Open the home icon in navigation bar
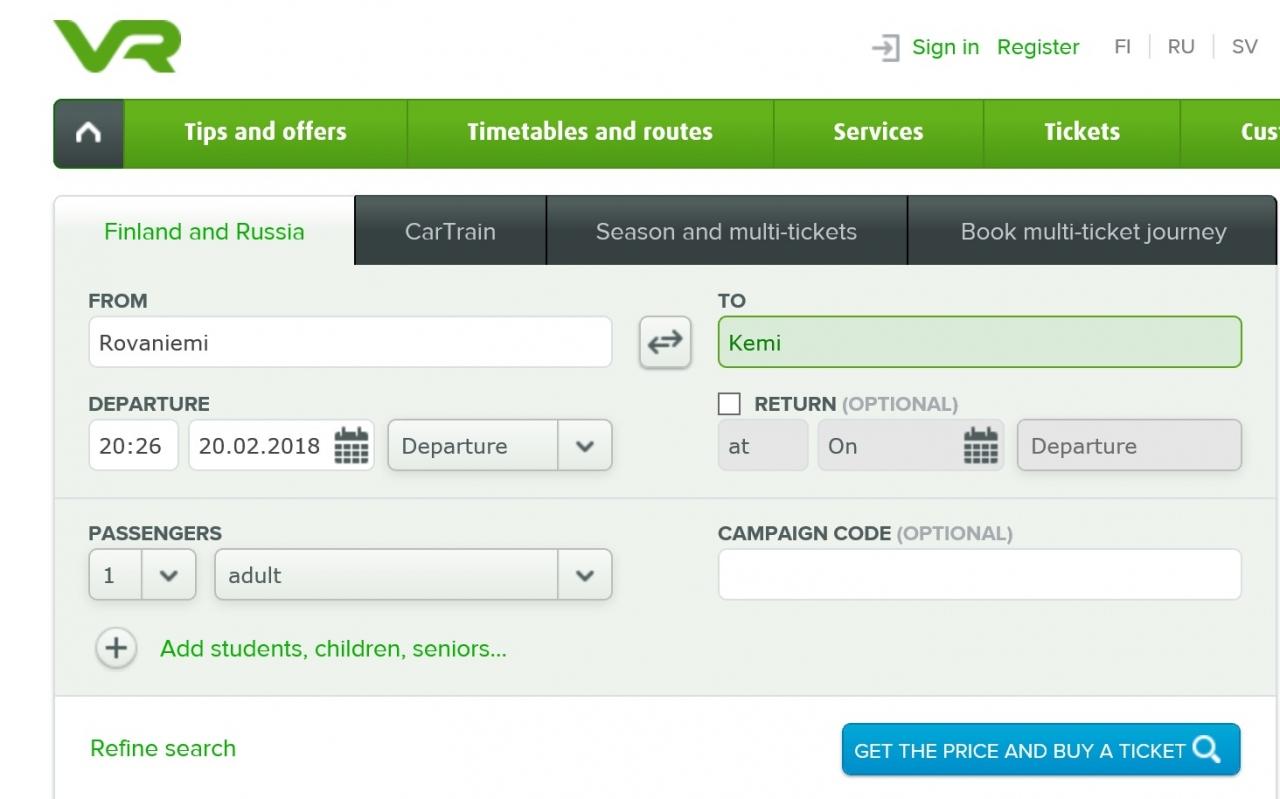 click(89, 133)
